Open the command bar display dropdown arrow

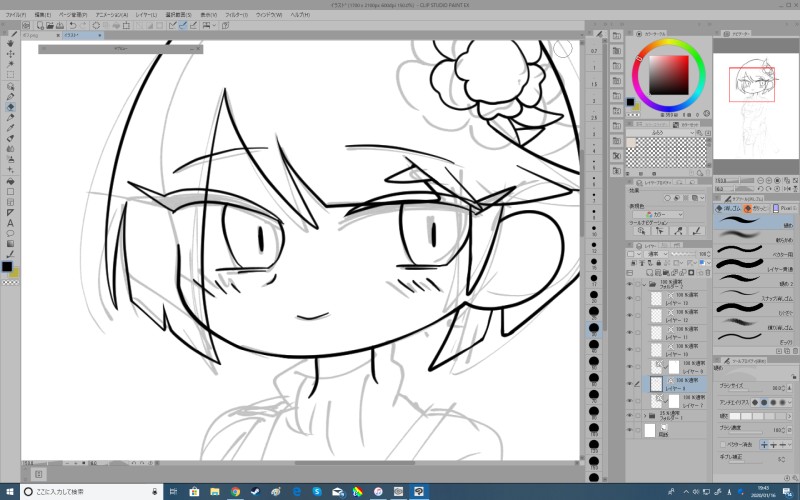point(214,25)
